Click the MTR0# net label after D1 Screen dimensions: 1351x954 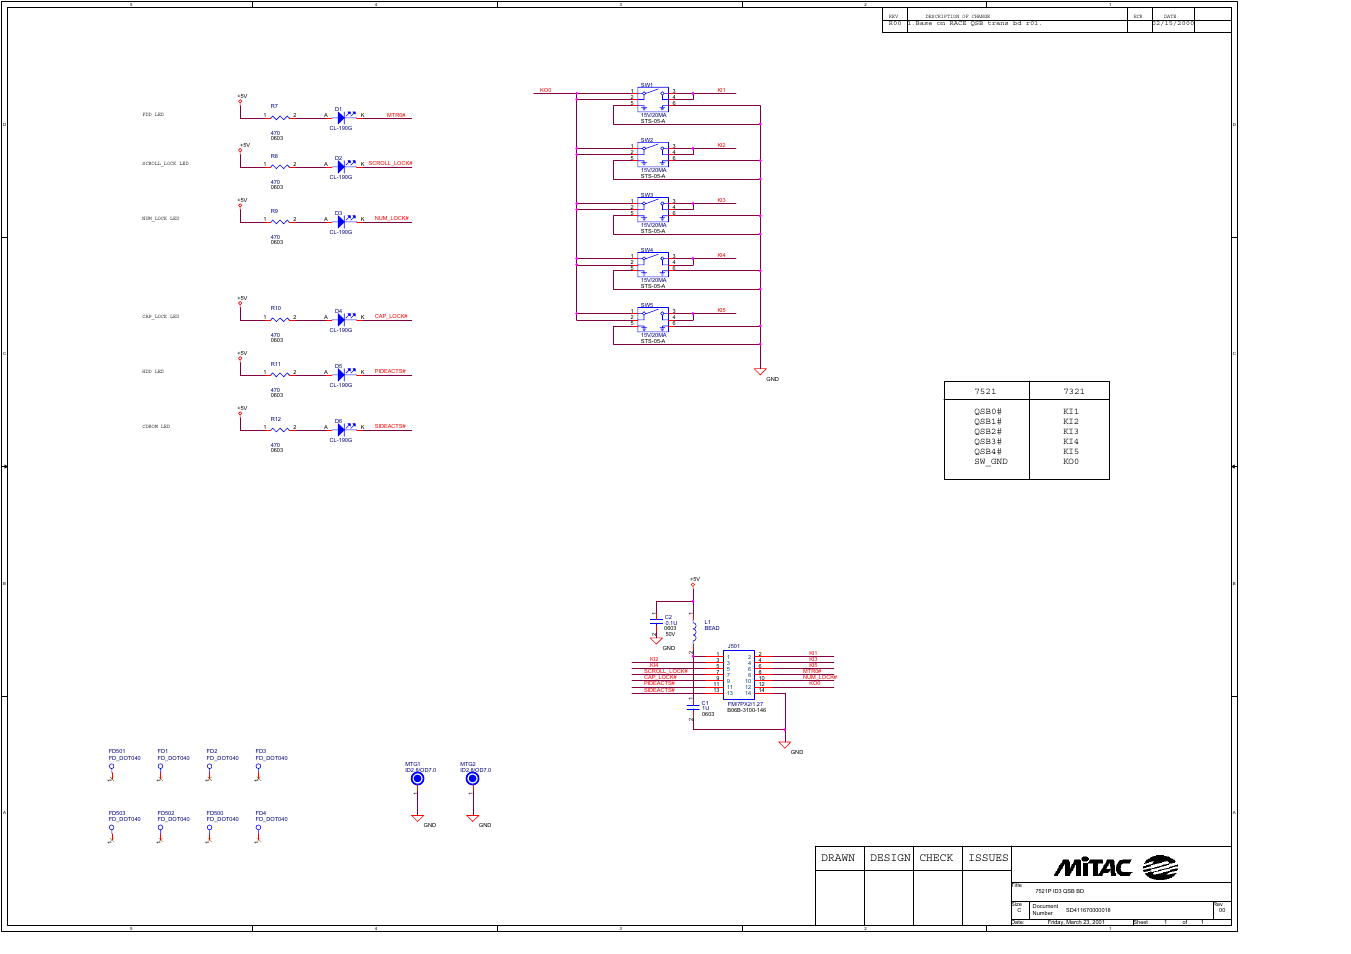(x=397, y=115)
